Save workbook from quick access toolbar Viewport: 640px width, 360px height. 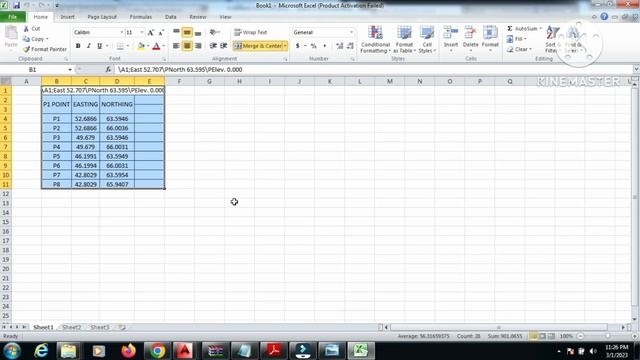click(16, 5)
